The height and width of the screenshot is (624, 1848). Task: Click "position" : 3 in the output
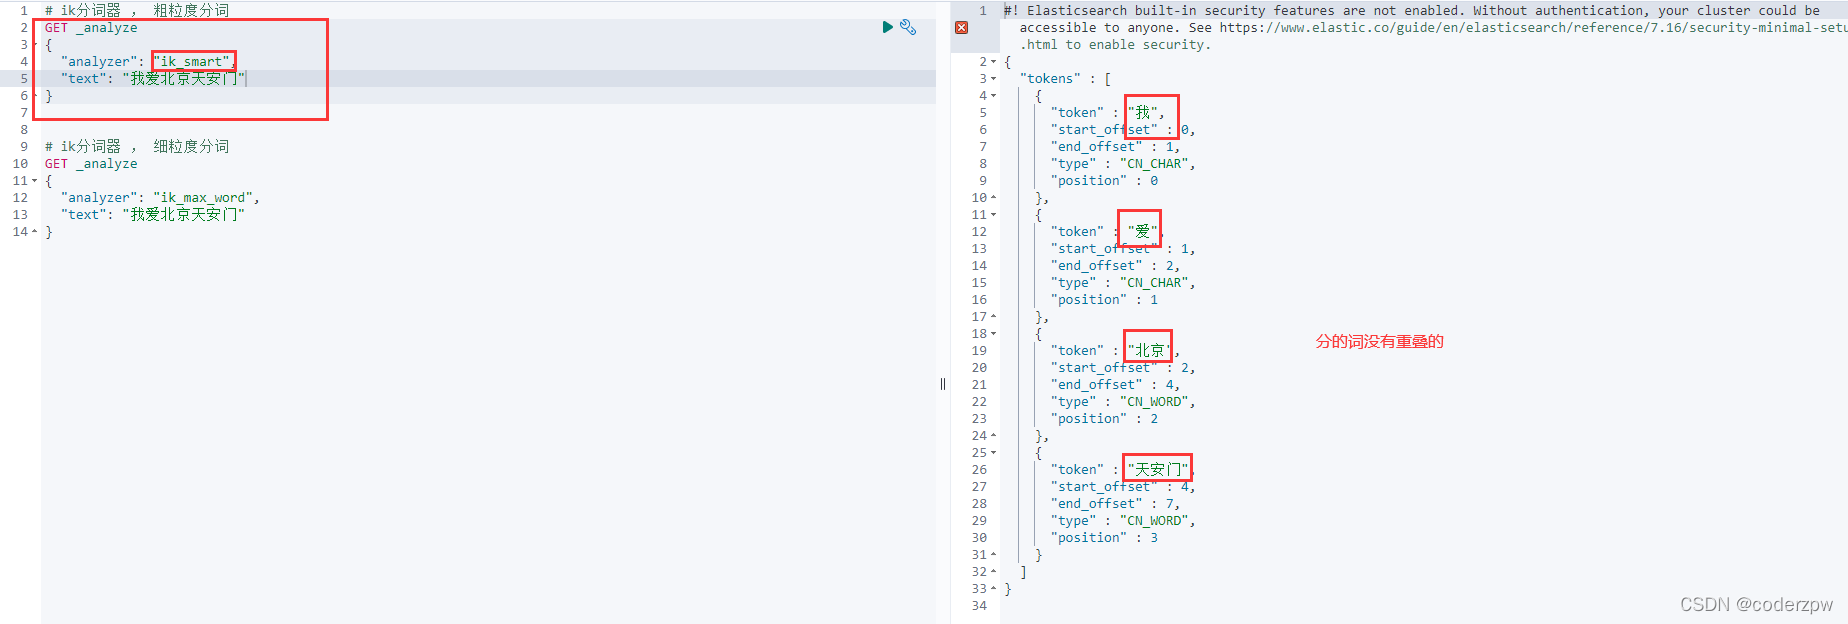pyautogui.click(x=1104, y=538)
